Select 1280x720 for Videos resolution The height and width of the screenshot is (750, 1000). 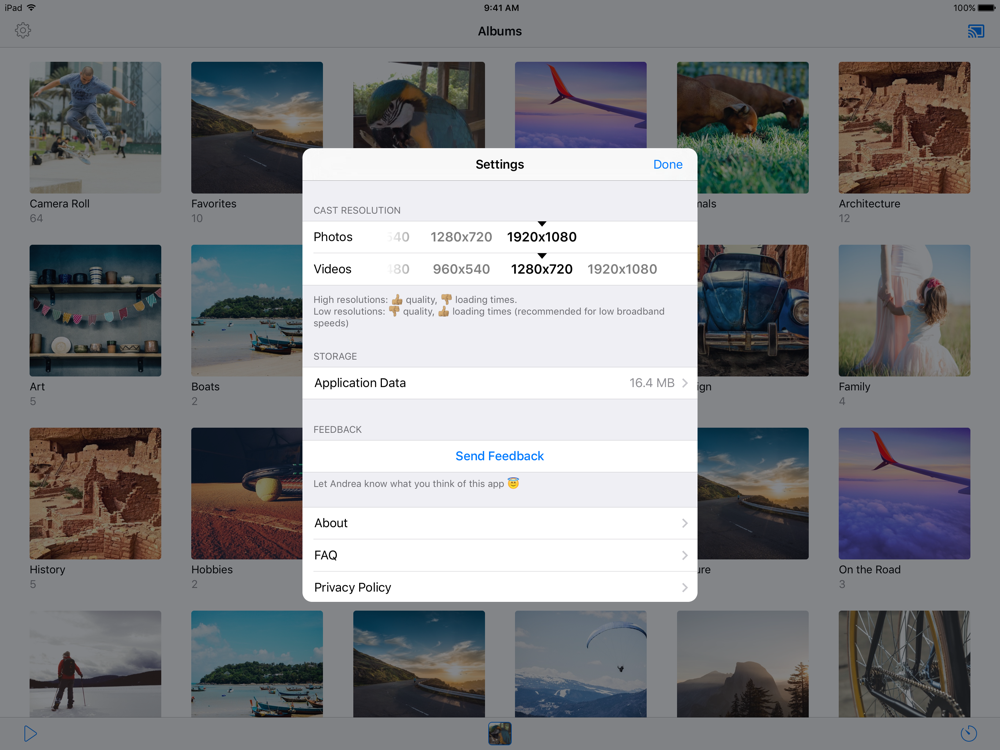click(541, 269)
